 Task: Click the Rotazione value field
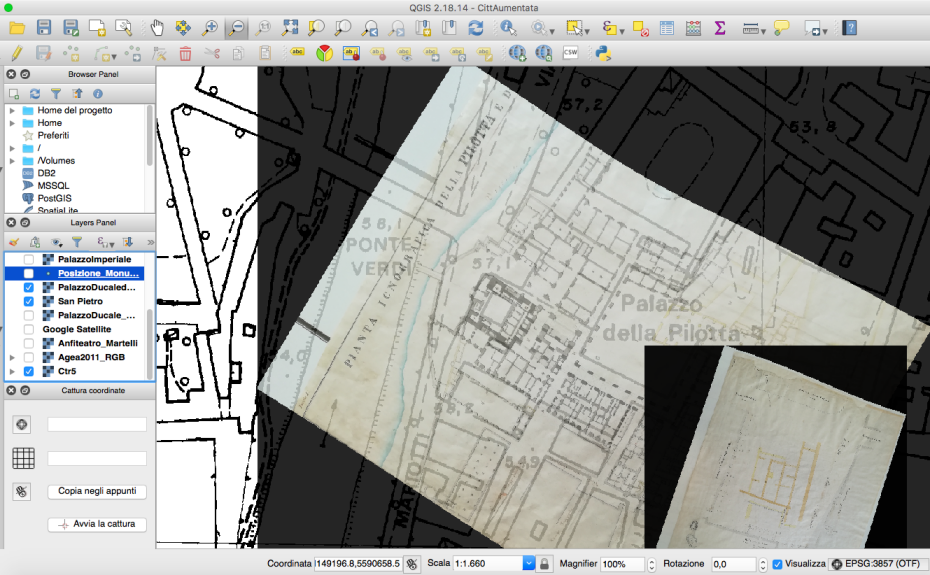click(734, 564)
